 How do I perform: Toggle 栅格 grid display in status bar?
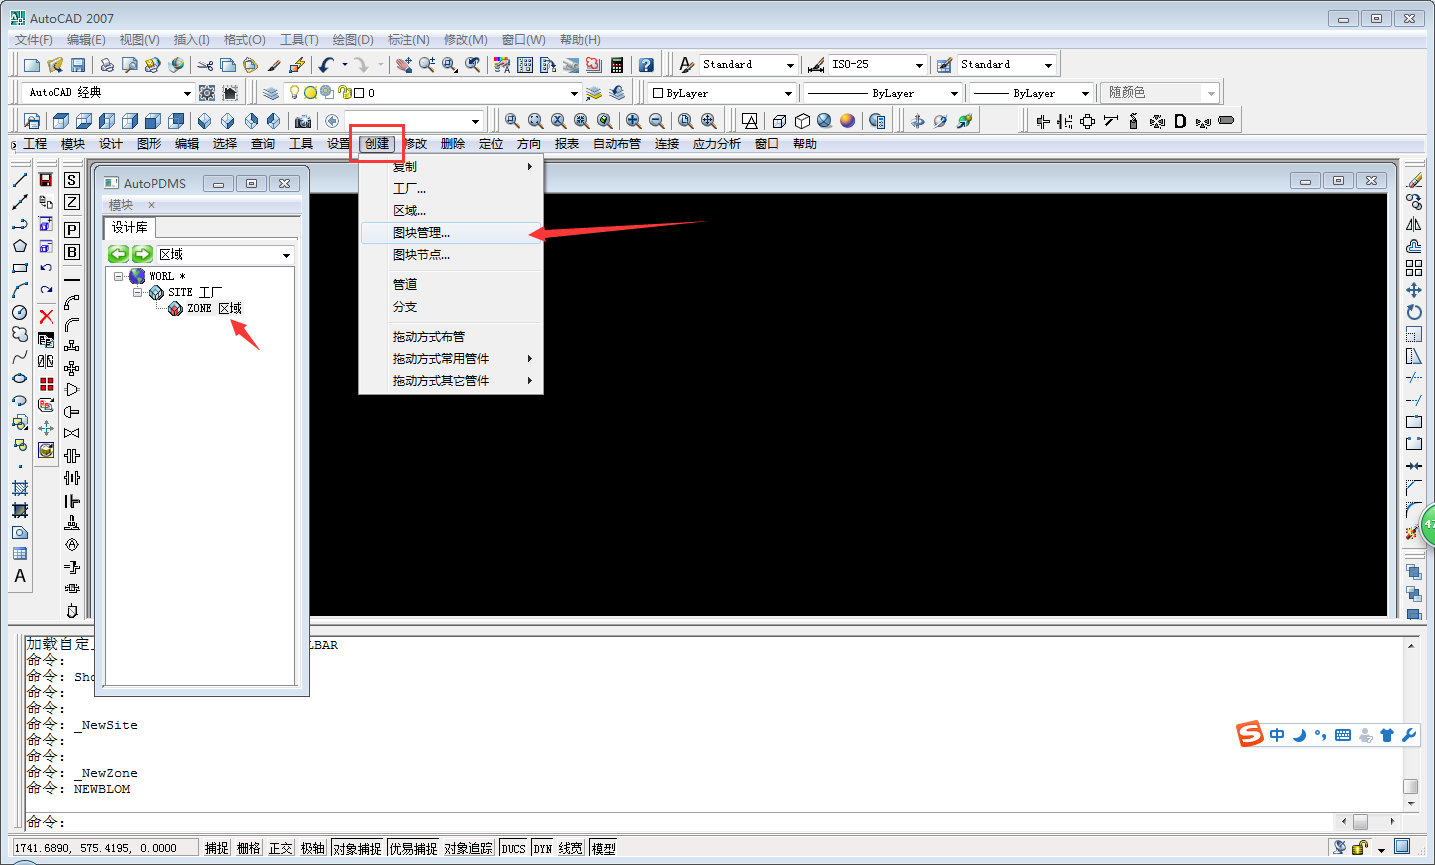249,848
